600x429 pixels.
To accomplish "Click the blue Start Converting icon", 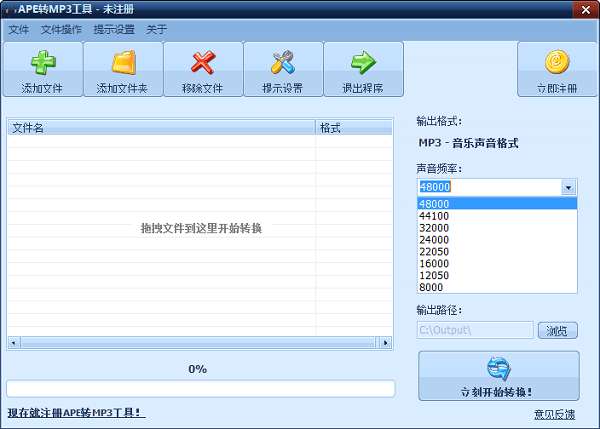I will tap(499, 369).
